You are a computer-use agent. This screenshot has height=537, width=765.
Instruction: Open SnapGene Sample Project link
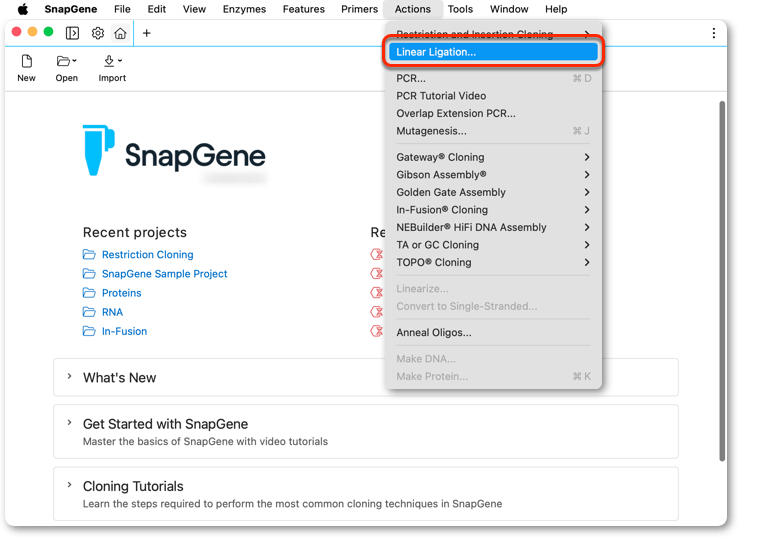tap(164, 274)
